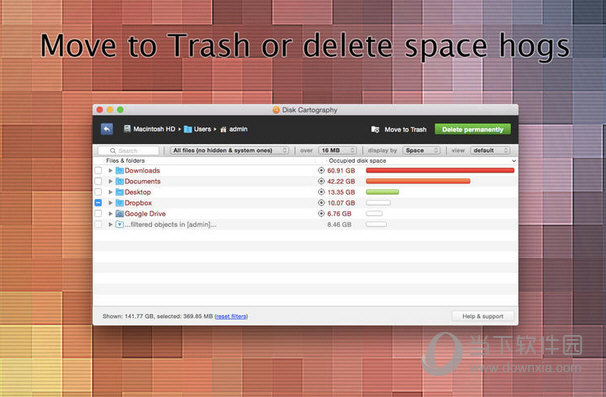Click the Dropbox folder icon
This screenshot has width=606, height=397.
(x=119, y=203)
